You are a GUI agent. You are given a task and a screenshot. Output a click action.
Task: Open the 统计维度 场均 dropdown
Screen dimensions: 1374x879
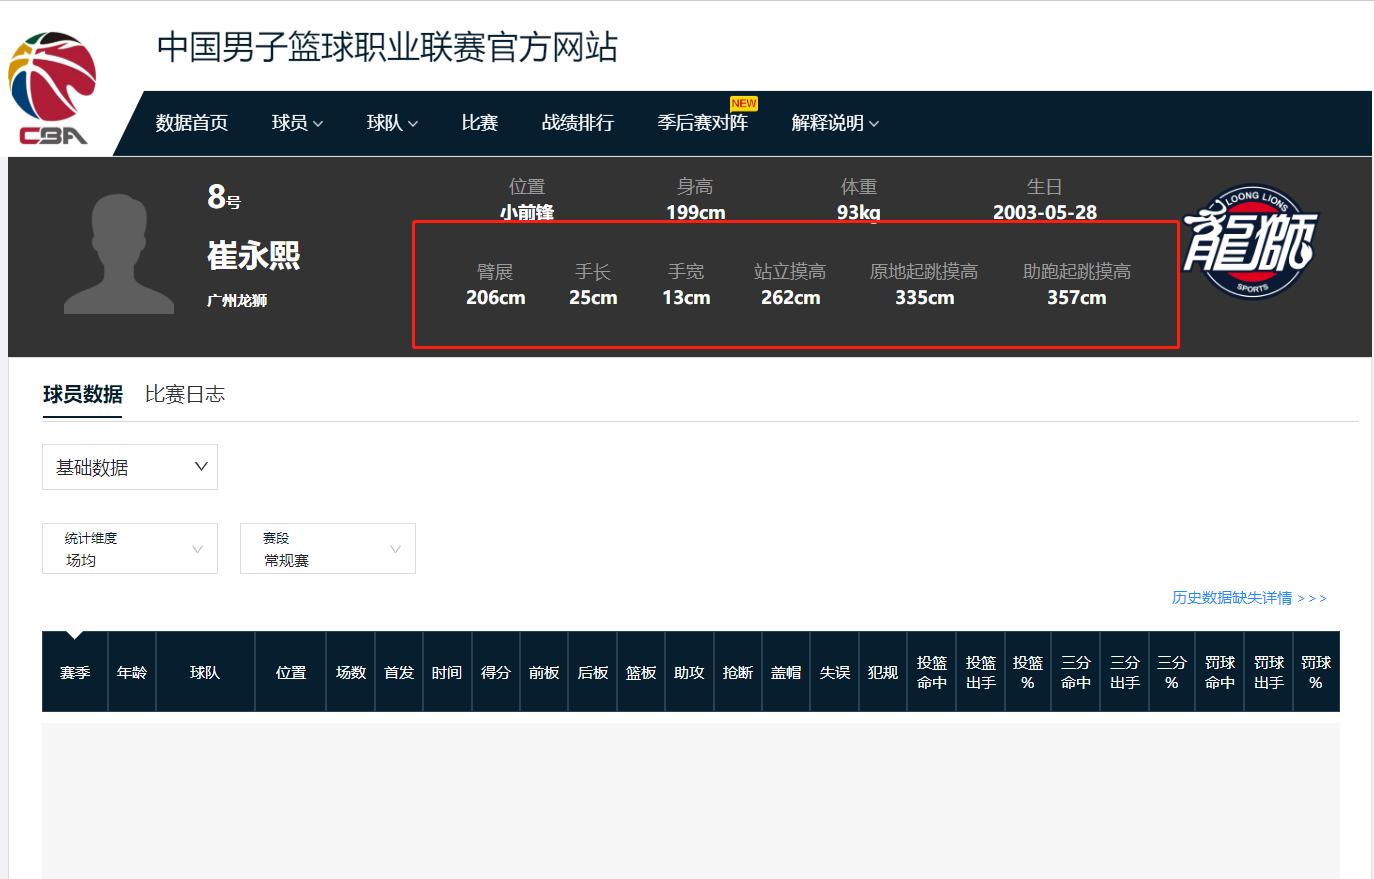(130, 549)
